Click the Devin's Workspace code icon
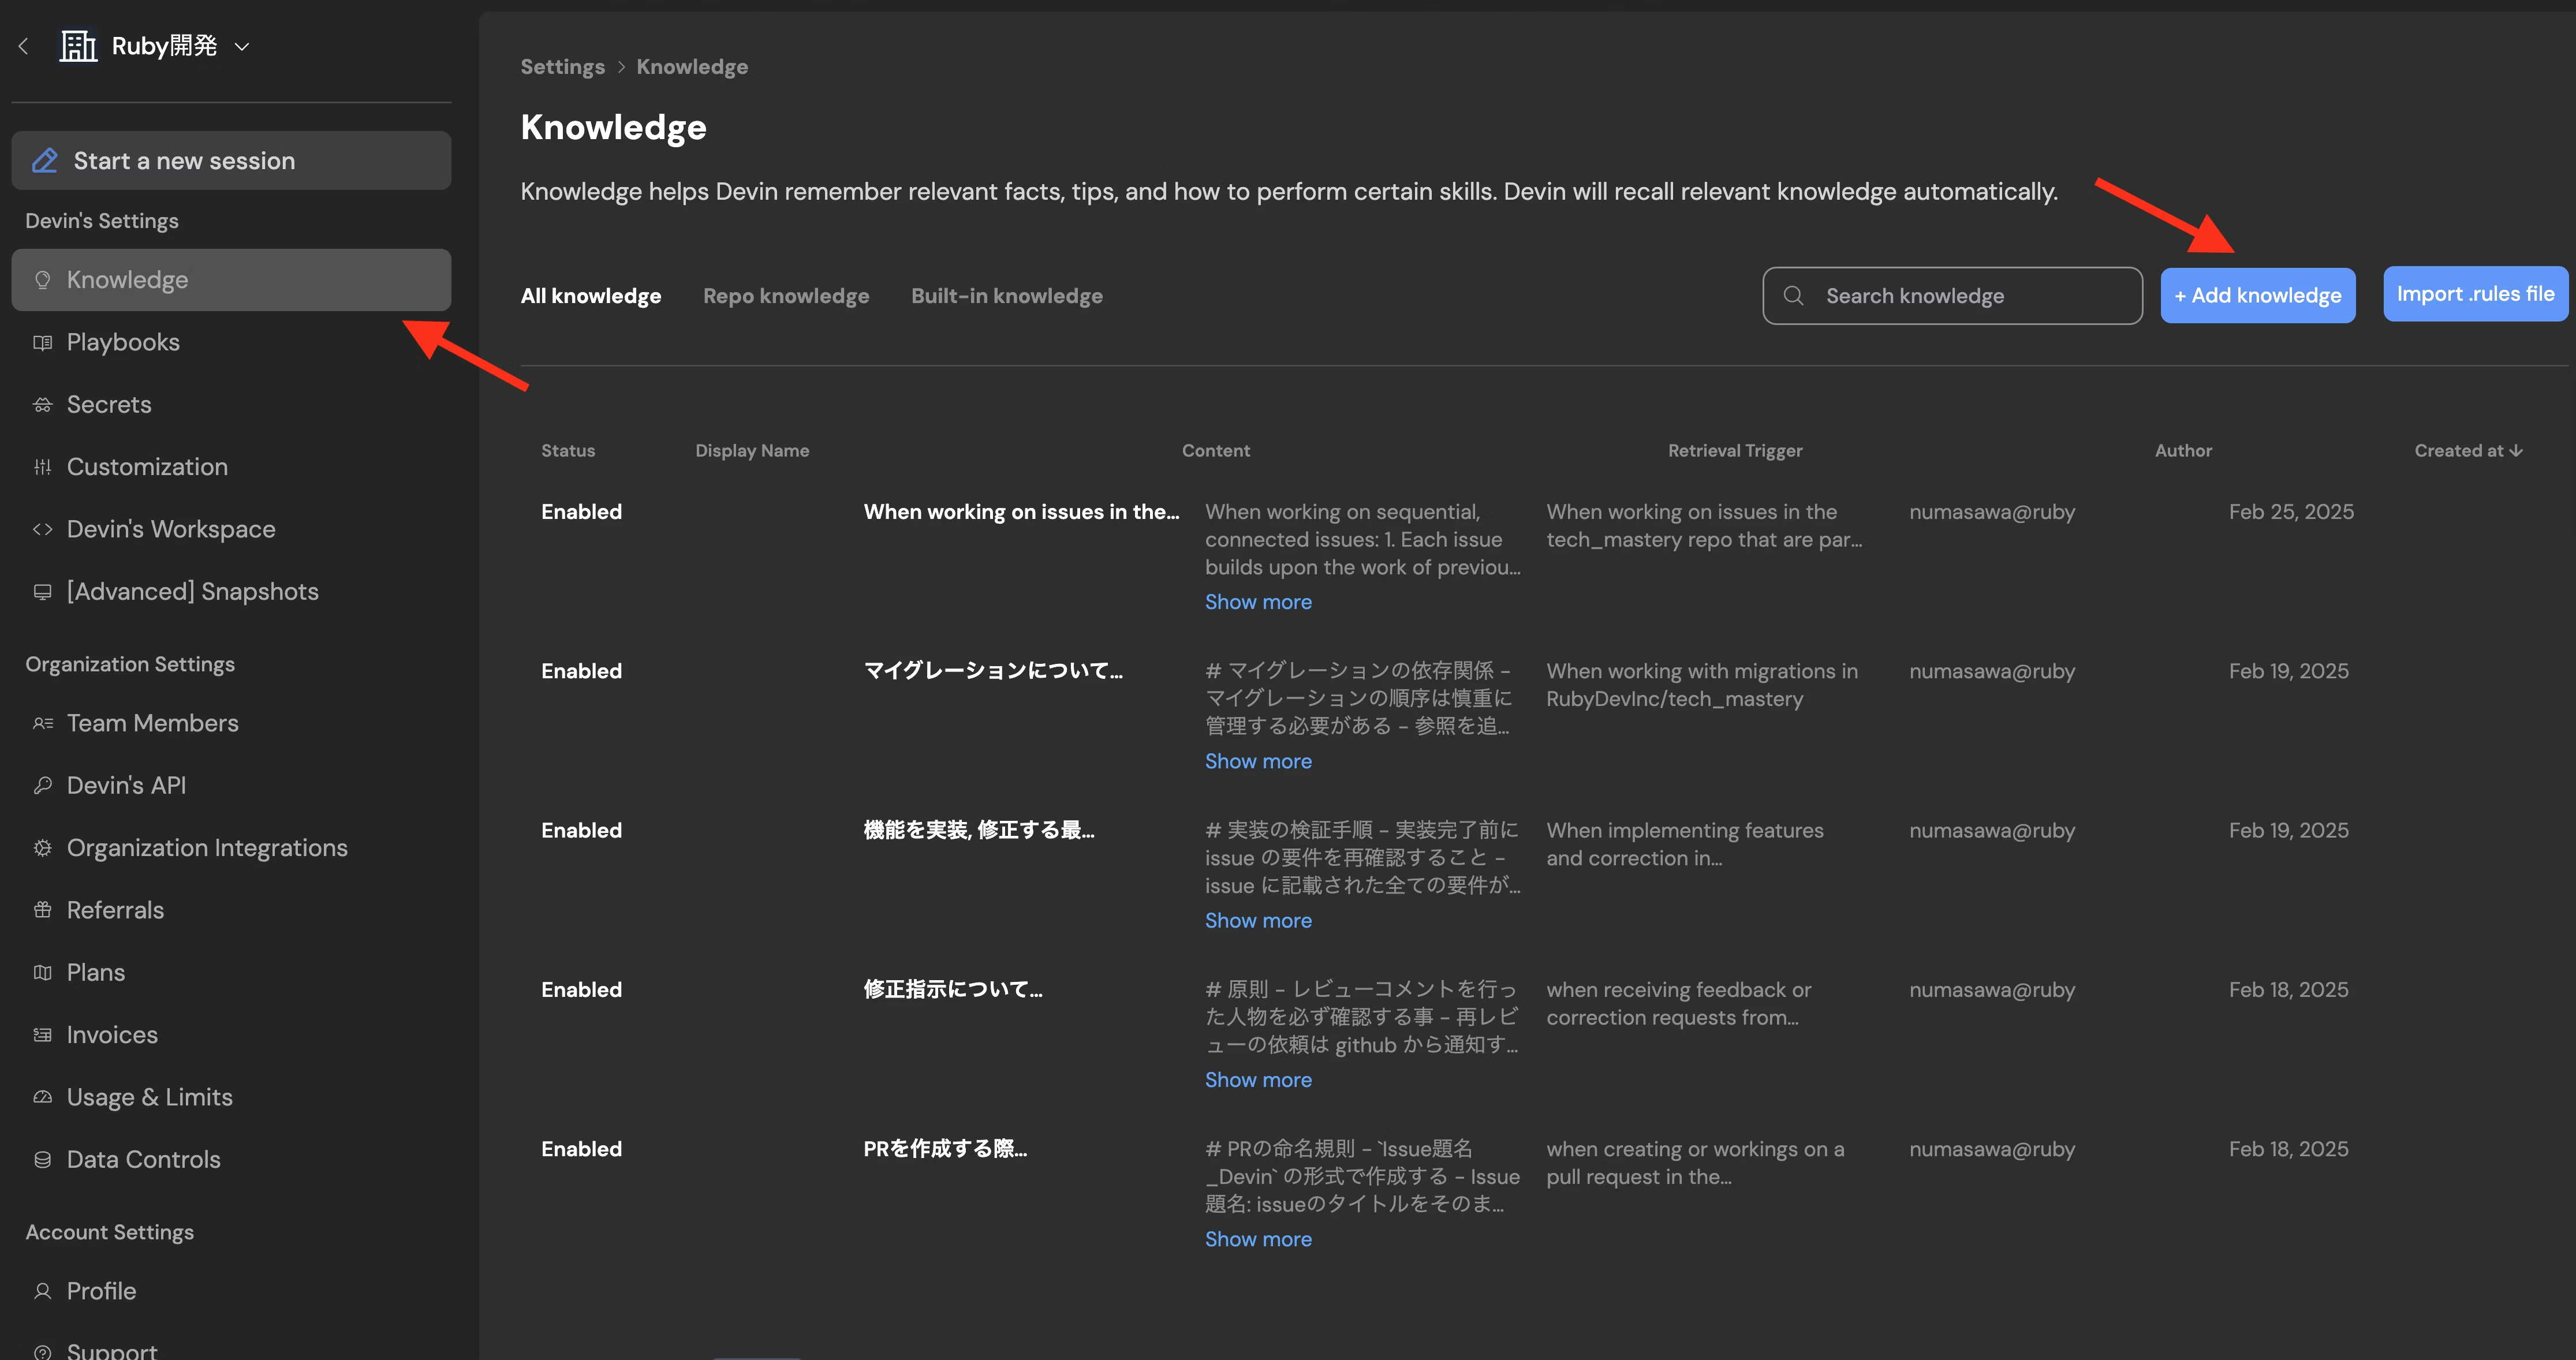Screen dimensions: 2576x1360 click(42, 529)
